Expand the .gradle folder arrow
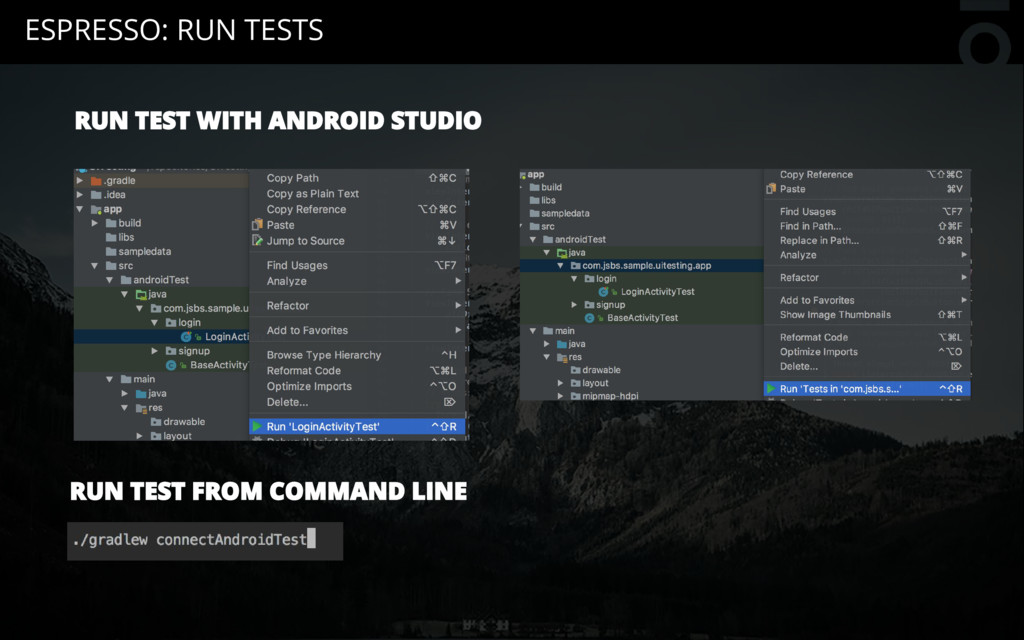The image size is (1024, 640). point(80,180)
